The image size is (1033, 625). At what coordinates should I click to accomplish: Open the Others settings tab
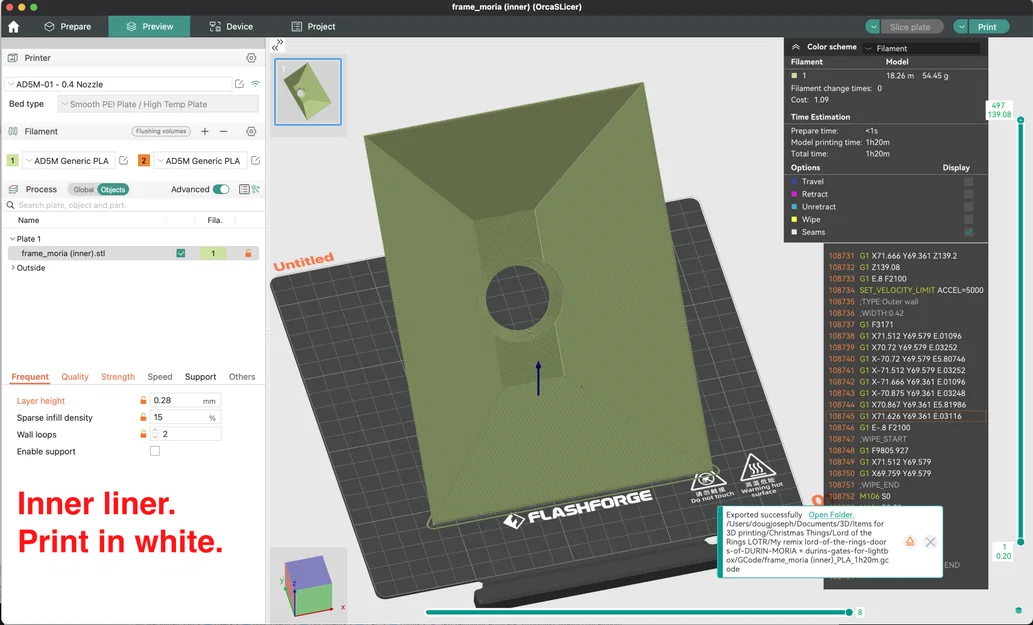(242, 377)
